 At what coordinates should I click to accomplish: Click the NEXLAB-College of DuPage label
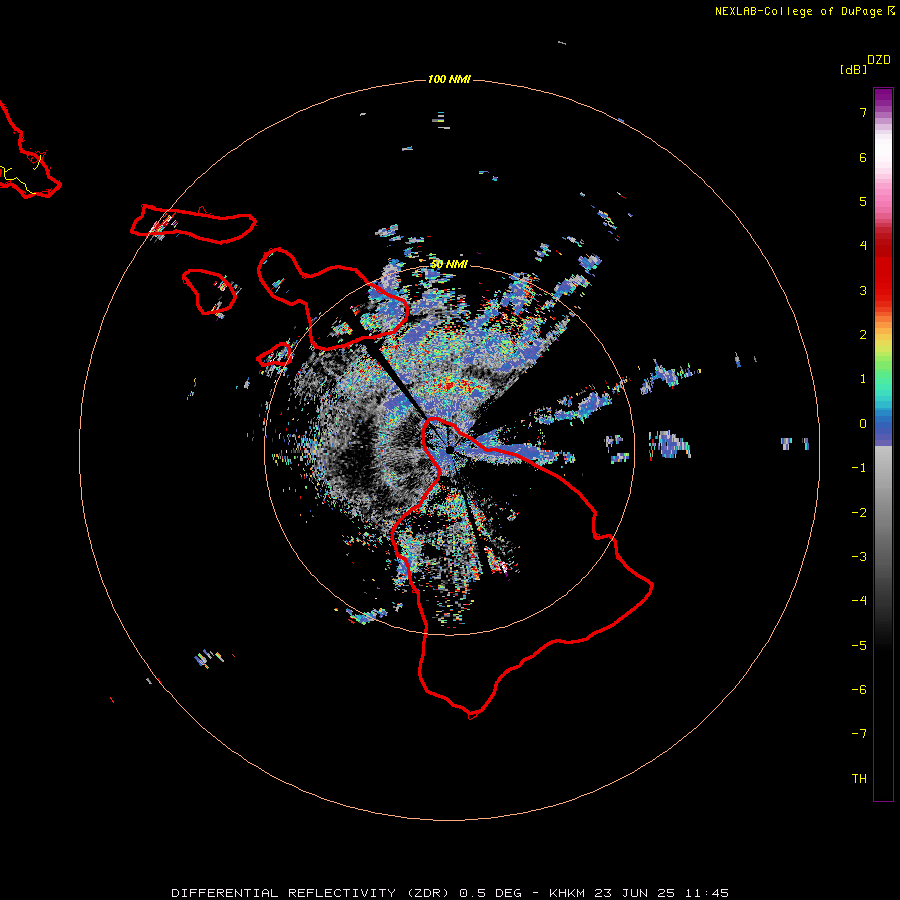(805, 11)
